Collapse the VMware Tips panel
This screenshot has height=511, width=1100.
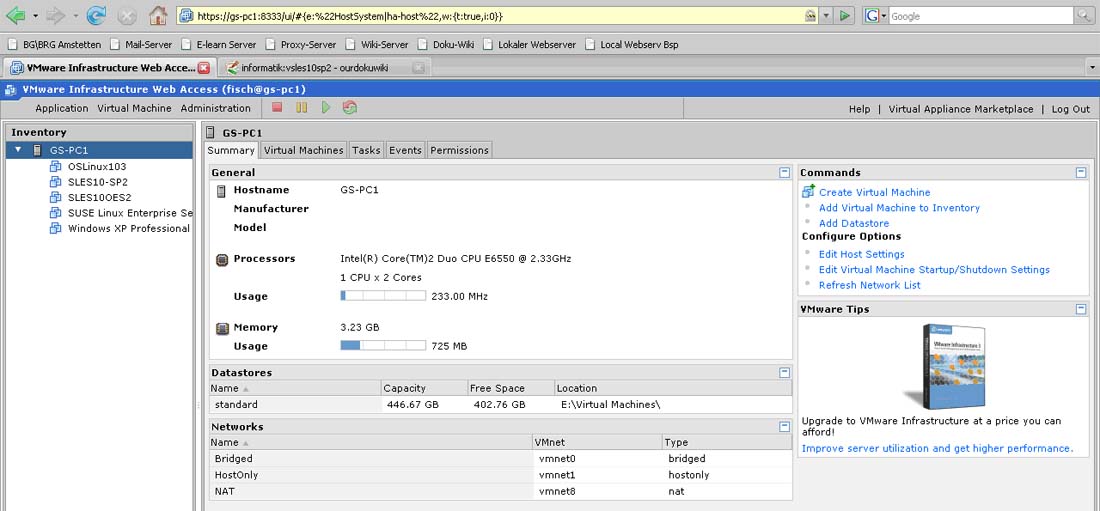click(x=1081, y=309)
